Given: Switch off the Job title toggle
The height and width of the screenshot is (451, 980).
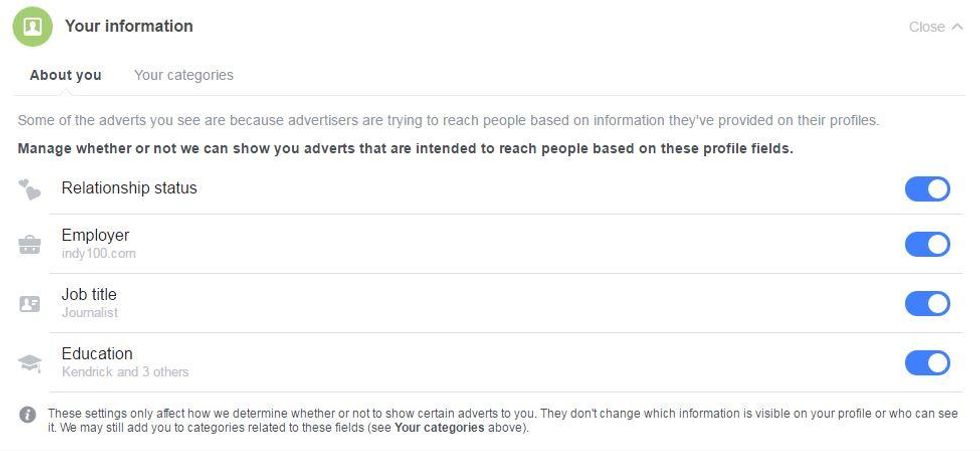Looking at the screenshot, I should point(928,304).
